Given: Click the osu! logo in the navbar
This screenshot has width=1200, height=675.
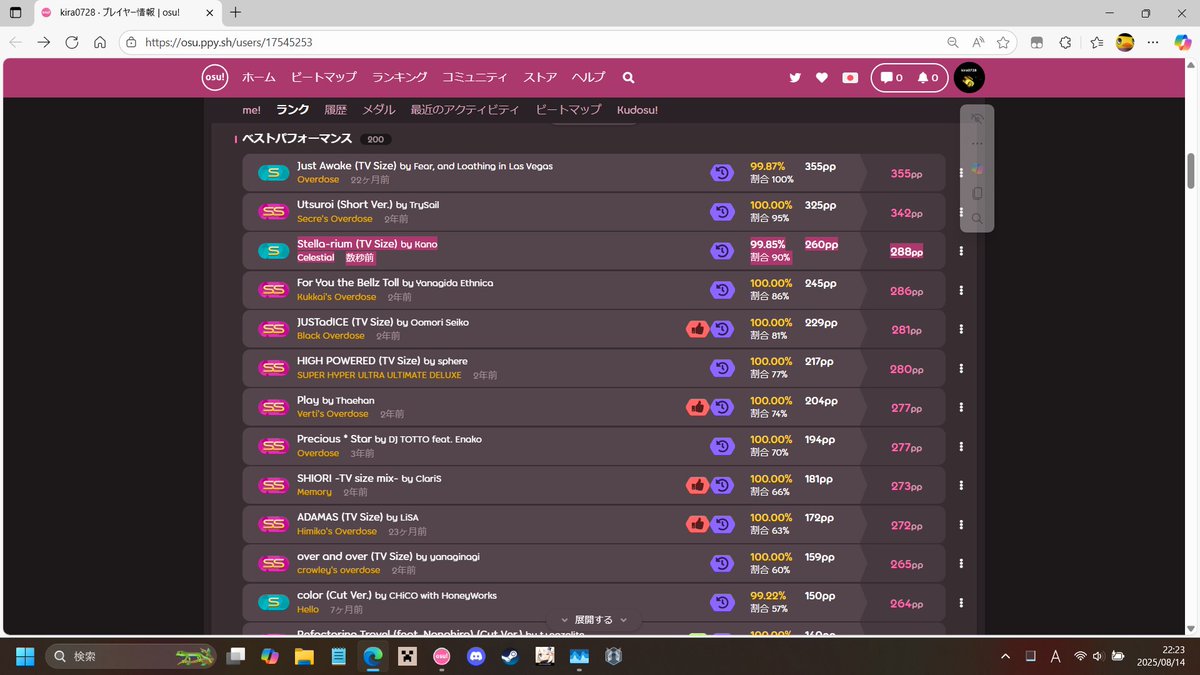Looking at the screenshot, I should coord(215,77).
